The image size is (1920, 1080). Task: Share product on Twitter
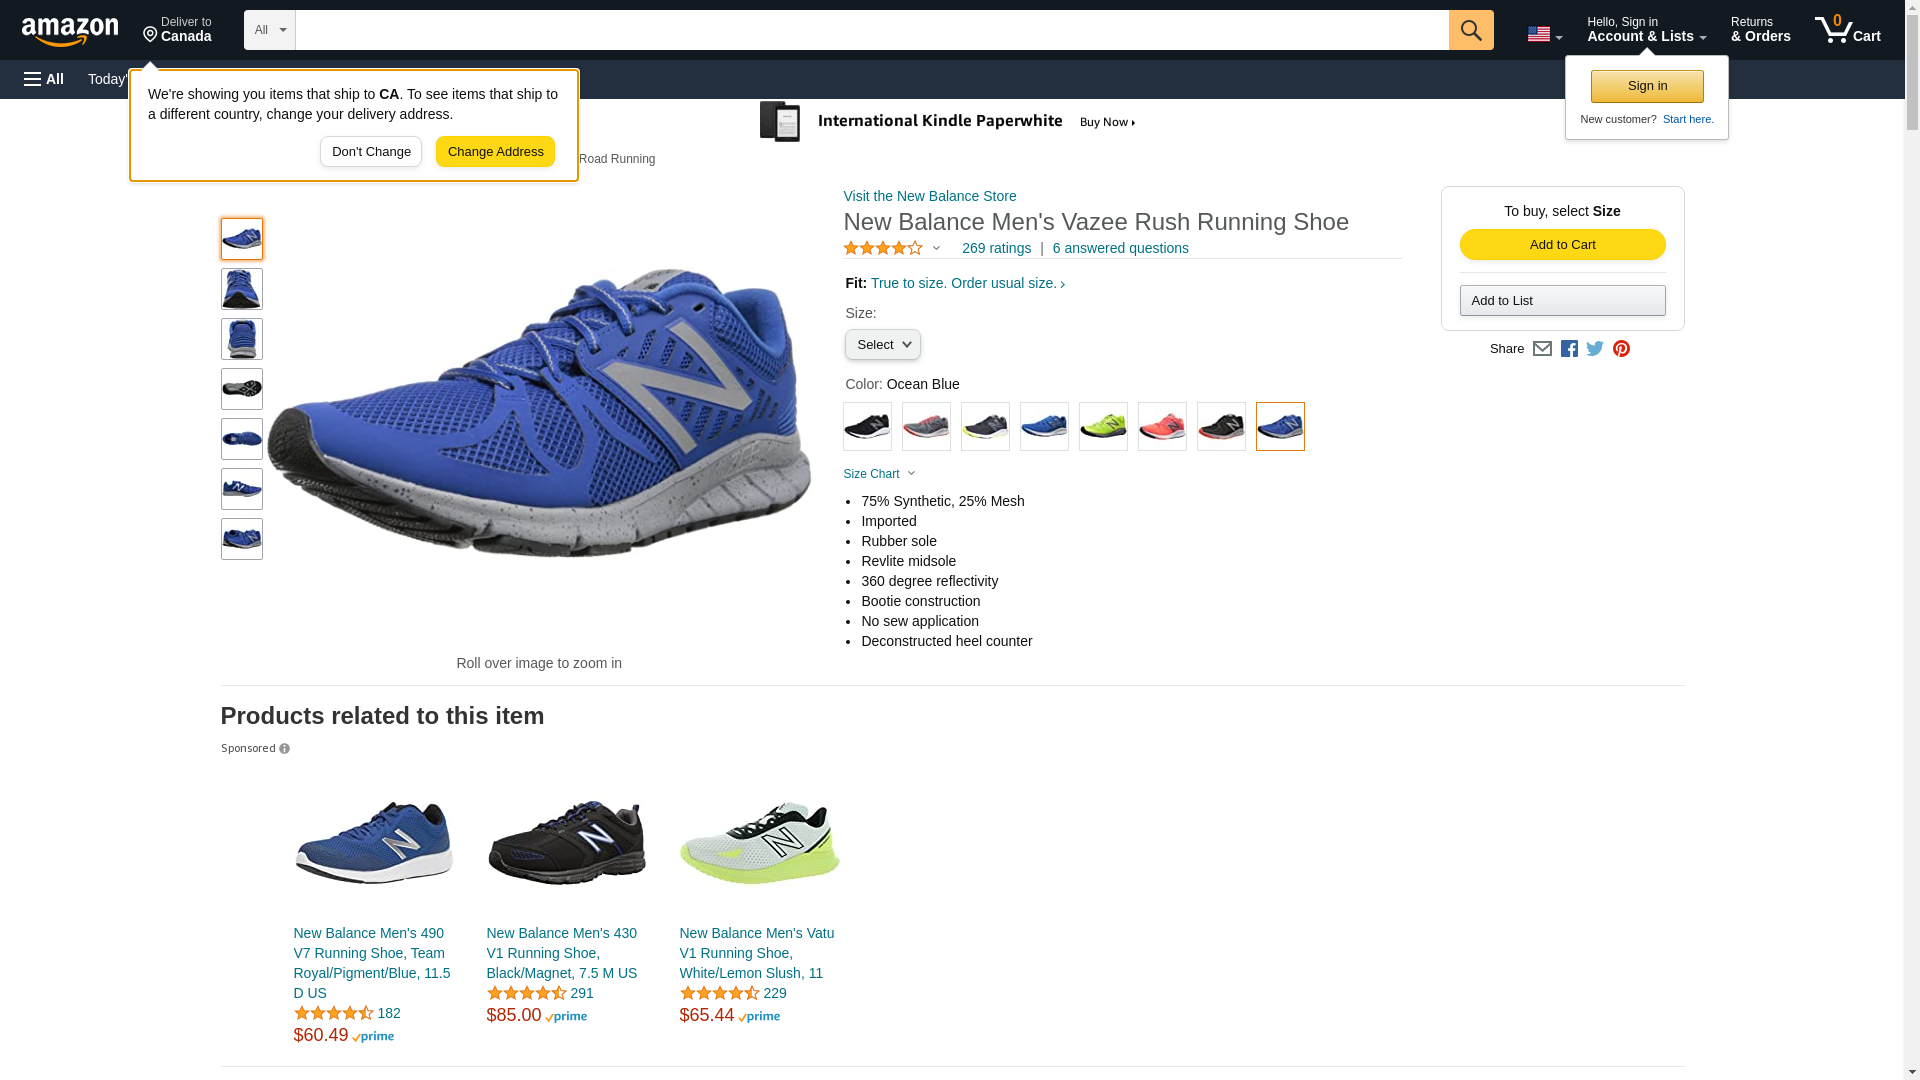(1595, 349)
